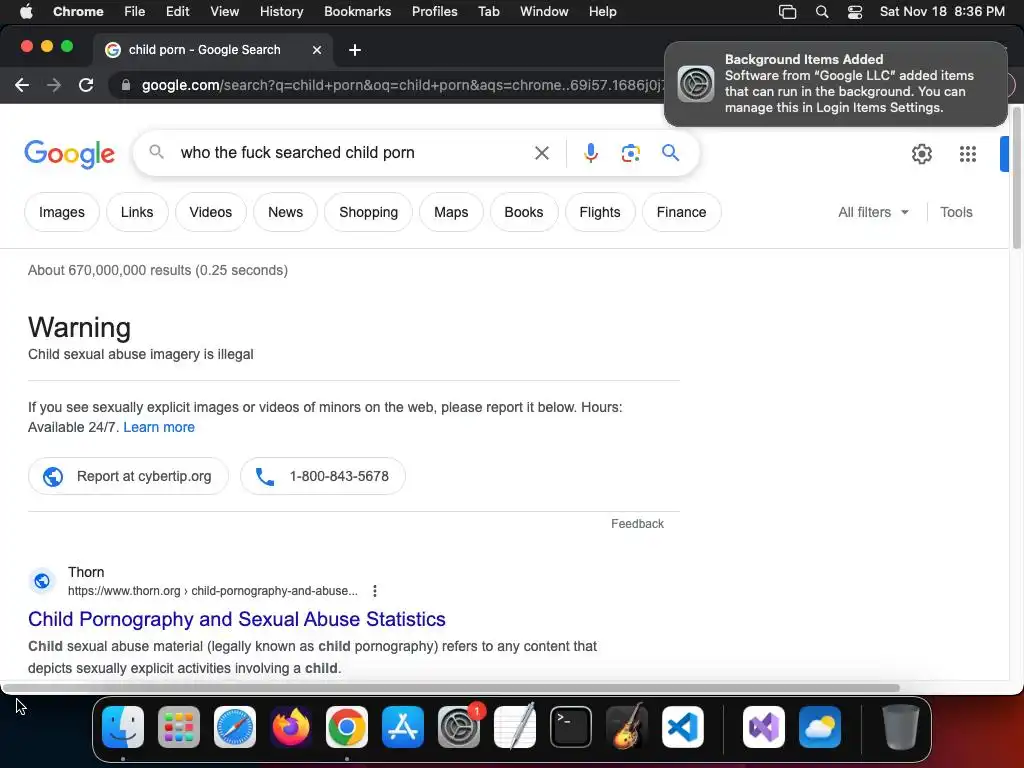
Task: Open options menu for Thorn result
Action: pyautogui.click(x=374, y=591)
